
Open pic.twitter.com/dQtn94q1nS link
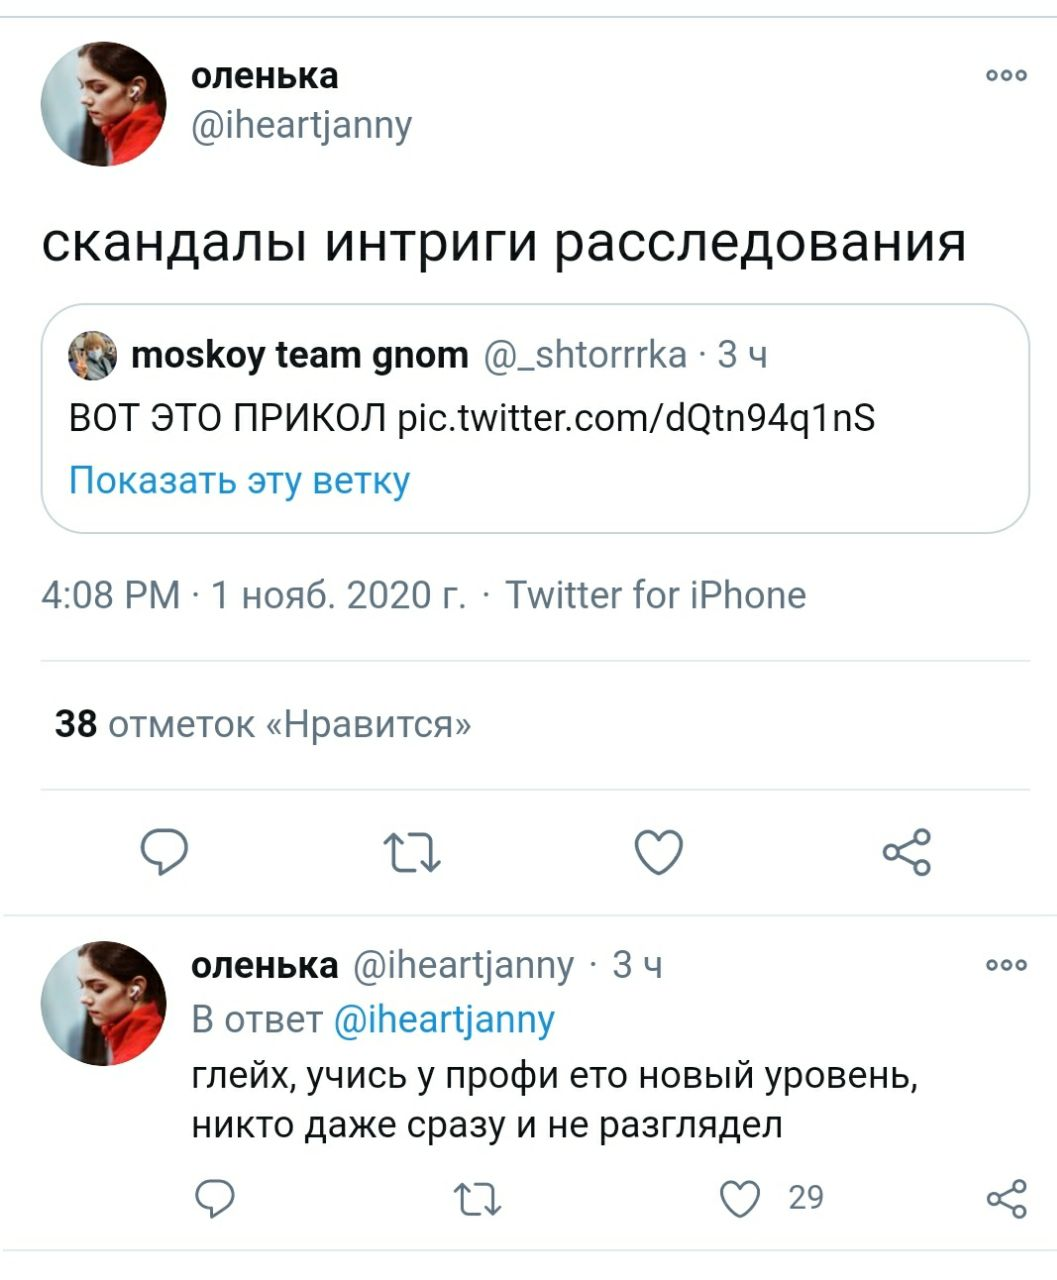pyautogui.click(x=636, y=417)
